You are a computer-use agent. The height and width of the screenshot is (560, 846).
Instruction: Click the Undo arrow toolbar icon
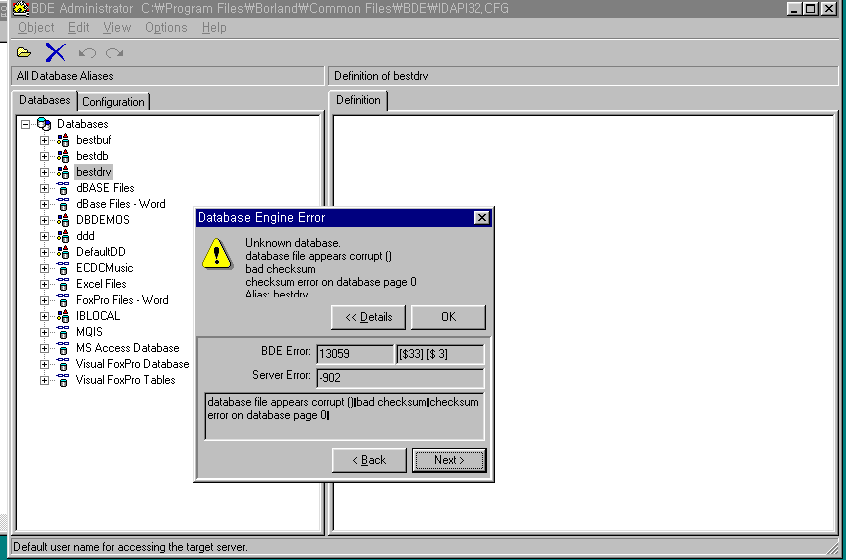point(87,52)
